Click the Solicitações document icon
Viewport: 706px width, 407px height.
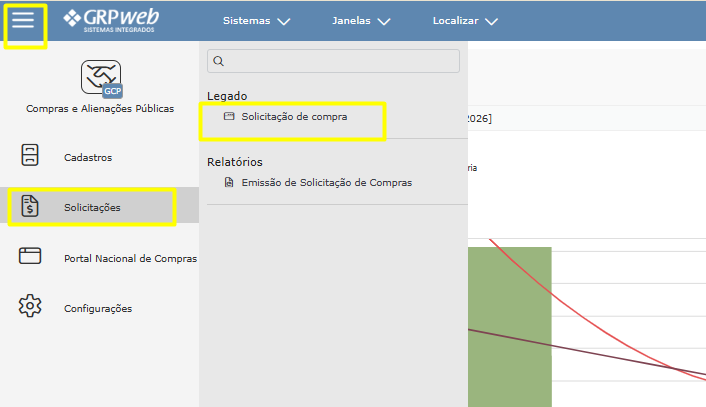click(x=30, y=207)
